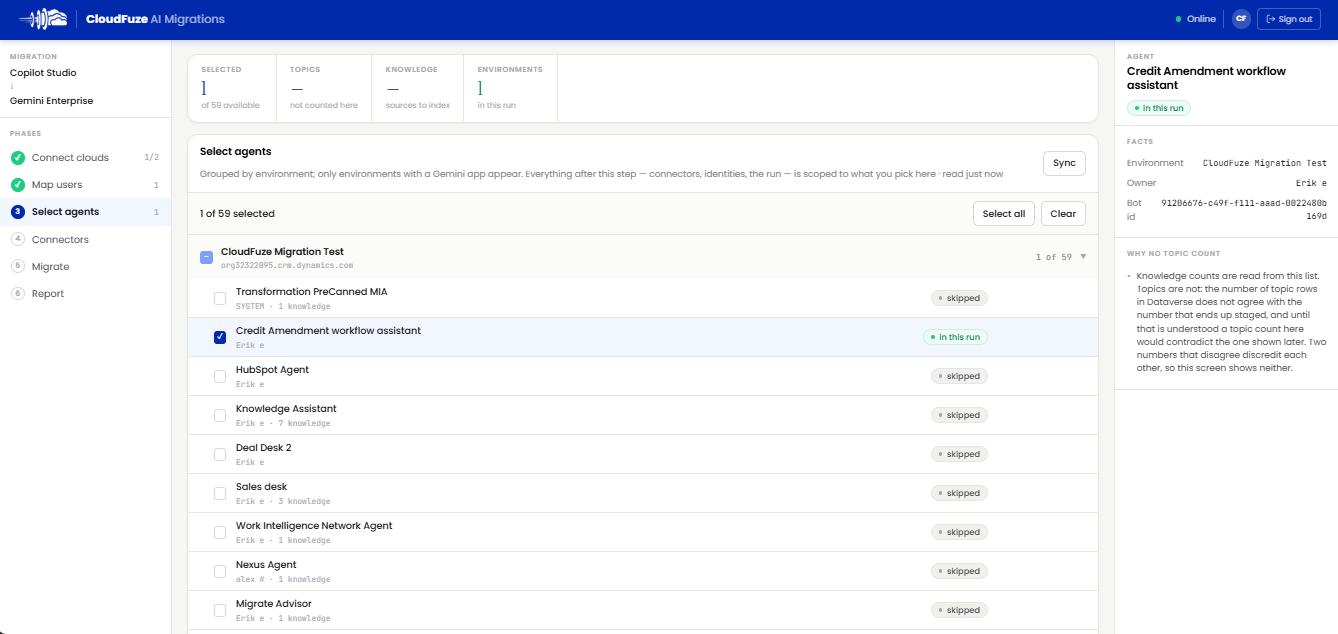Image resolution: width=1338 pixels, height=634 pixels.
Task: Click the Migrate Advisor agent name
Action: pos(274,604)
